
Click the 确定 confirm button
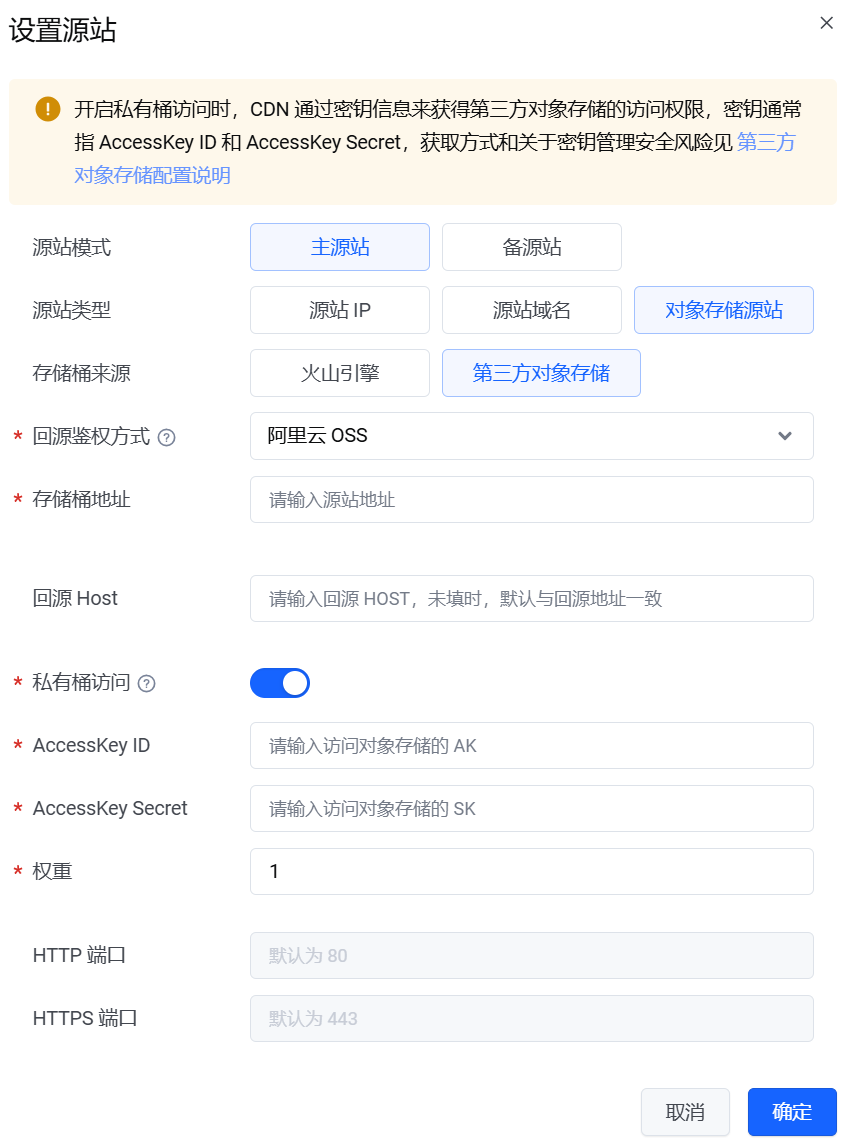pos(792,1112)
